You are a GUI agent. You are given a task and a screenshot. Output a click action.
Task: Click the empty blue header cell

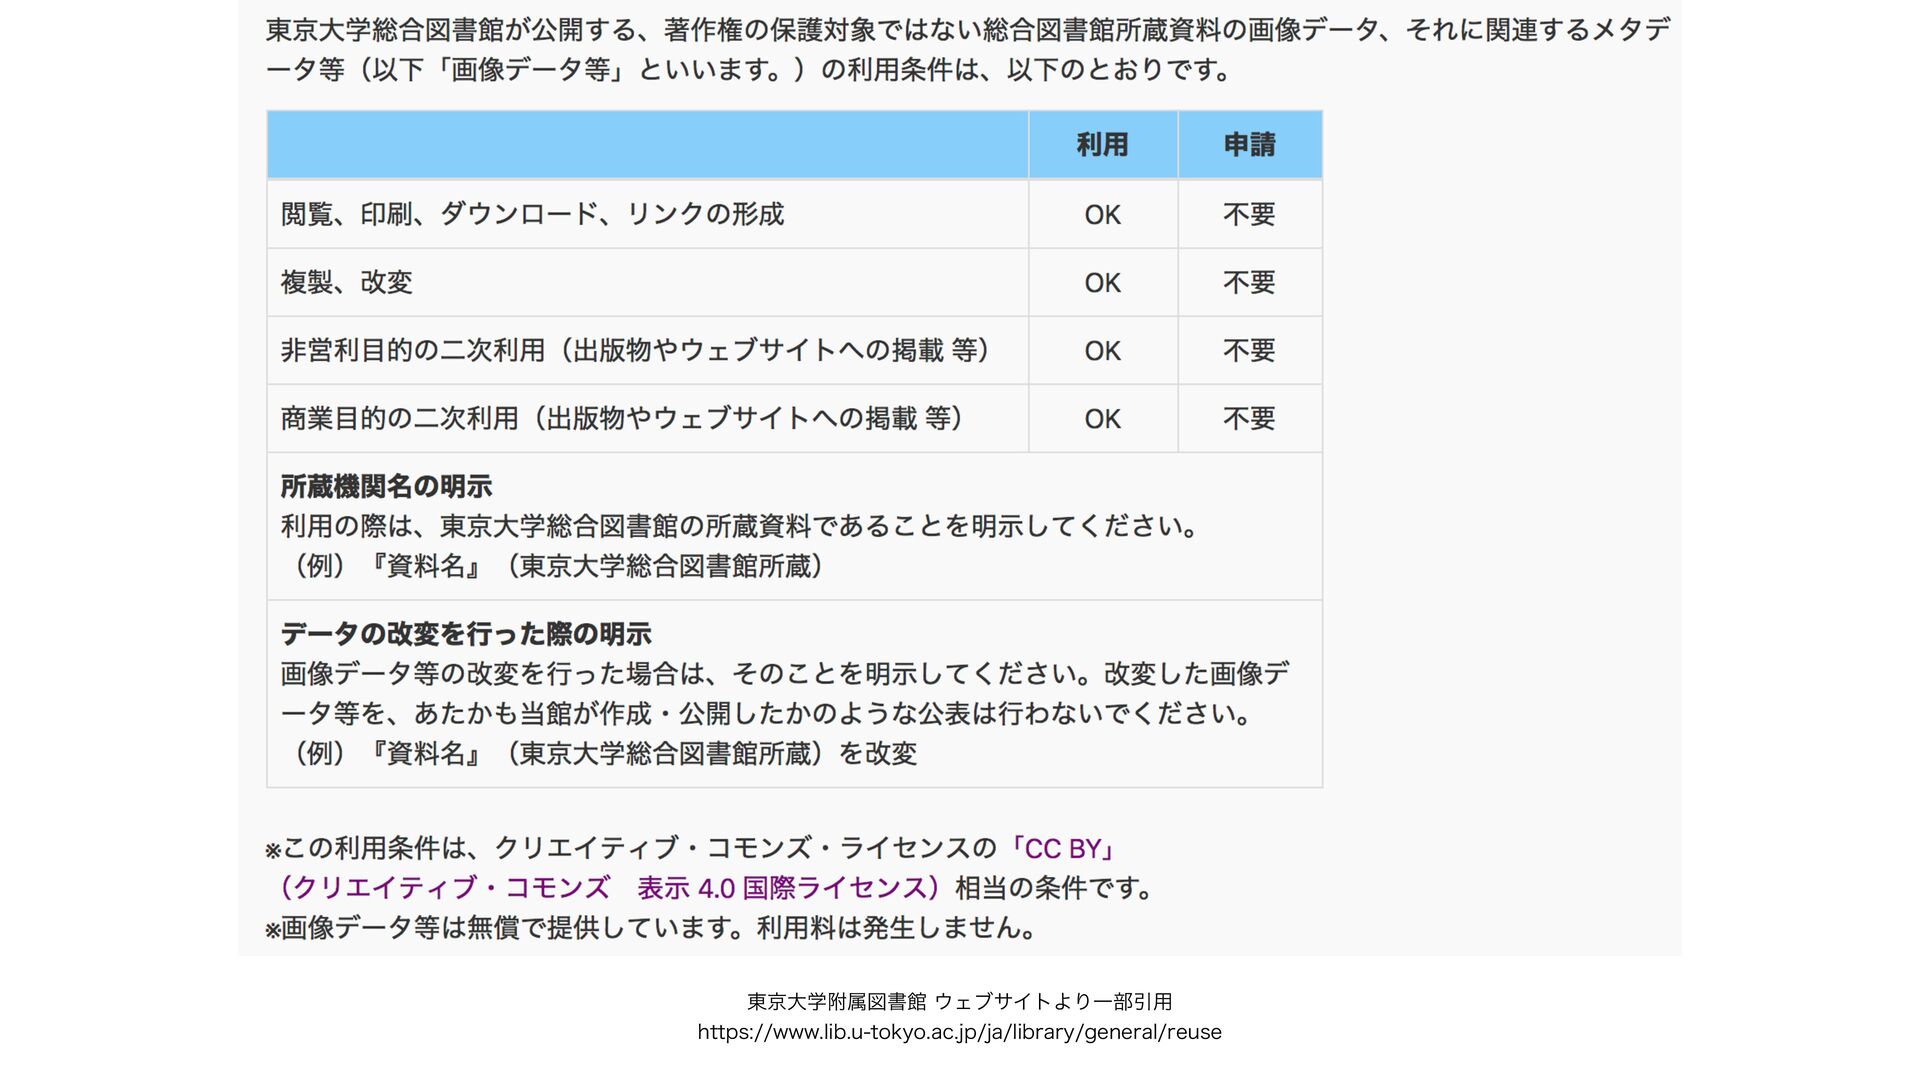(647, 145)
